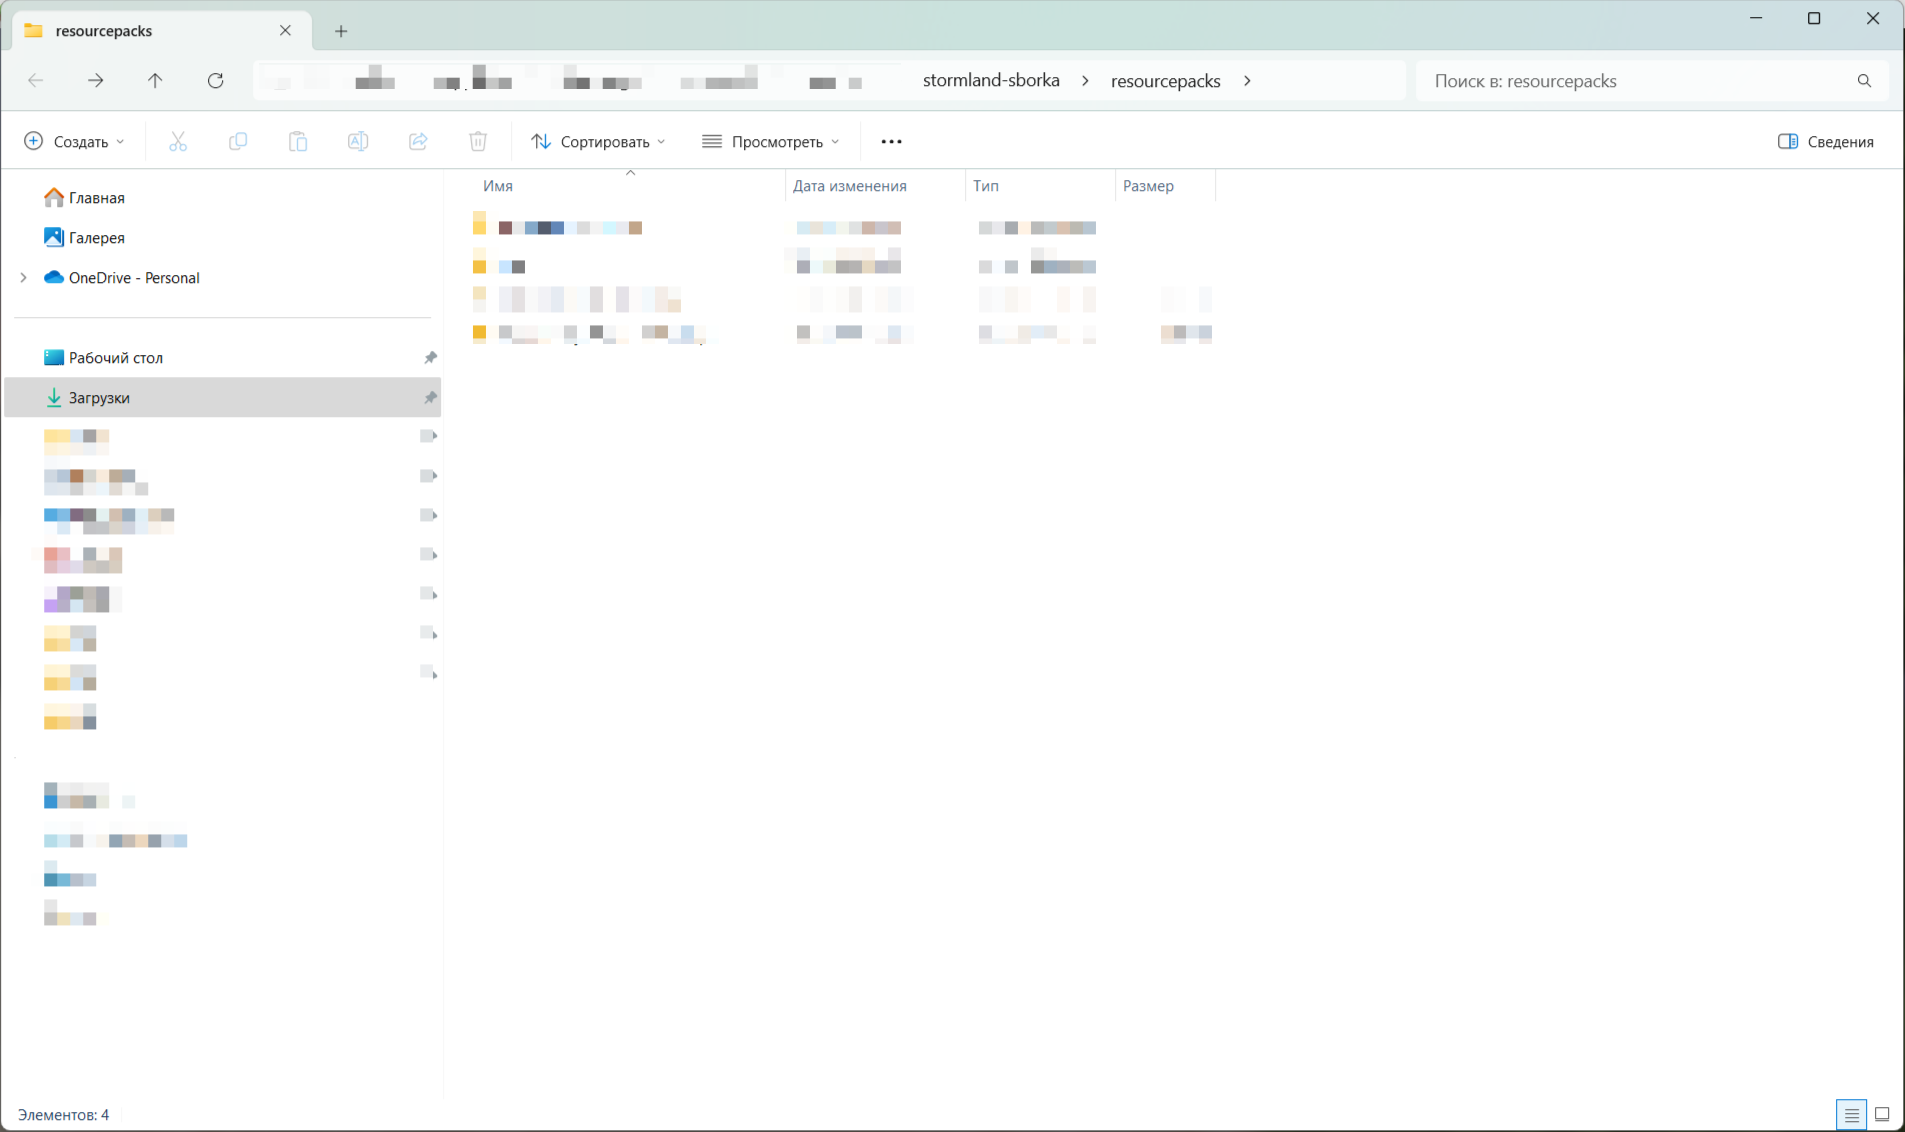Open the three-dots more options menu
This screenshot has width=1905, height=1132.
891,142
